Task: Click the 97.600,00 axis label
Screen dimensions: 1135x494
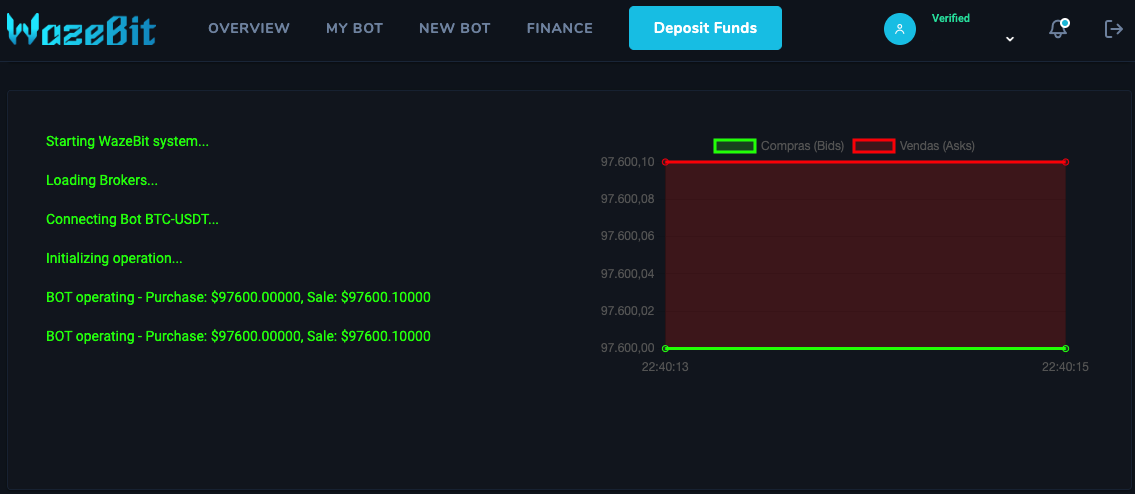Action: pyautogui.click(x=627, y=348)
